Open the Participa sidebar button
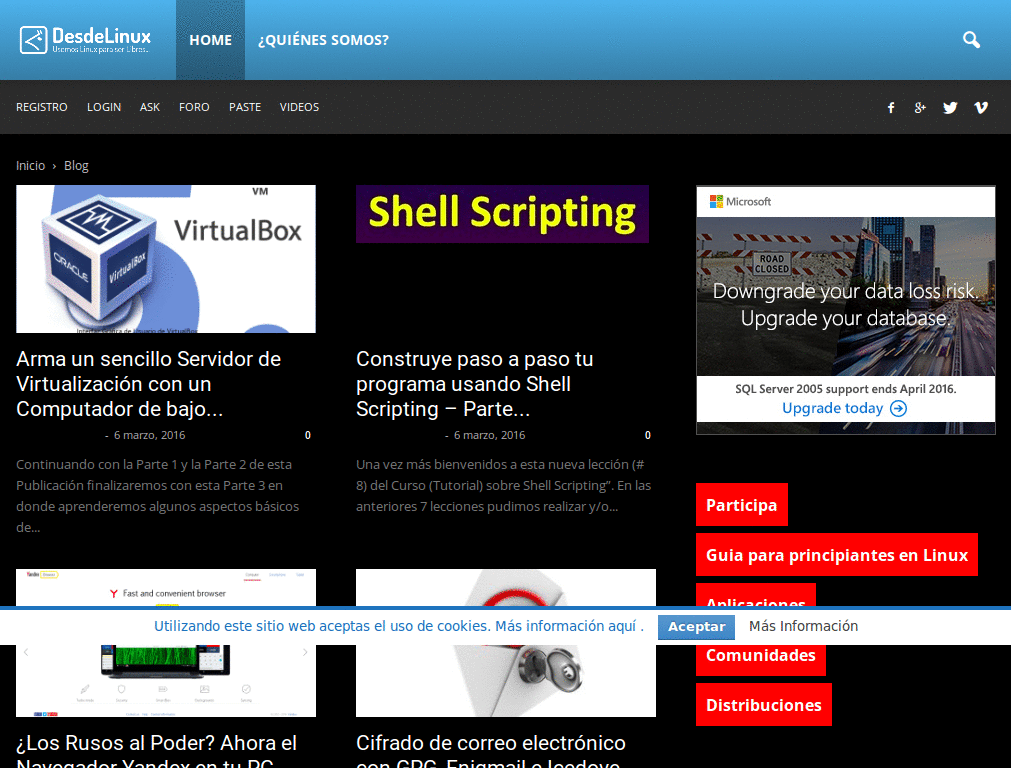This screenshot has height=768, width=1024. (742, 505)
